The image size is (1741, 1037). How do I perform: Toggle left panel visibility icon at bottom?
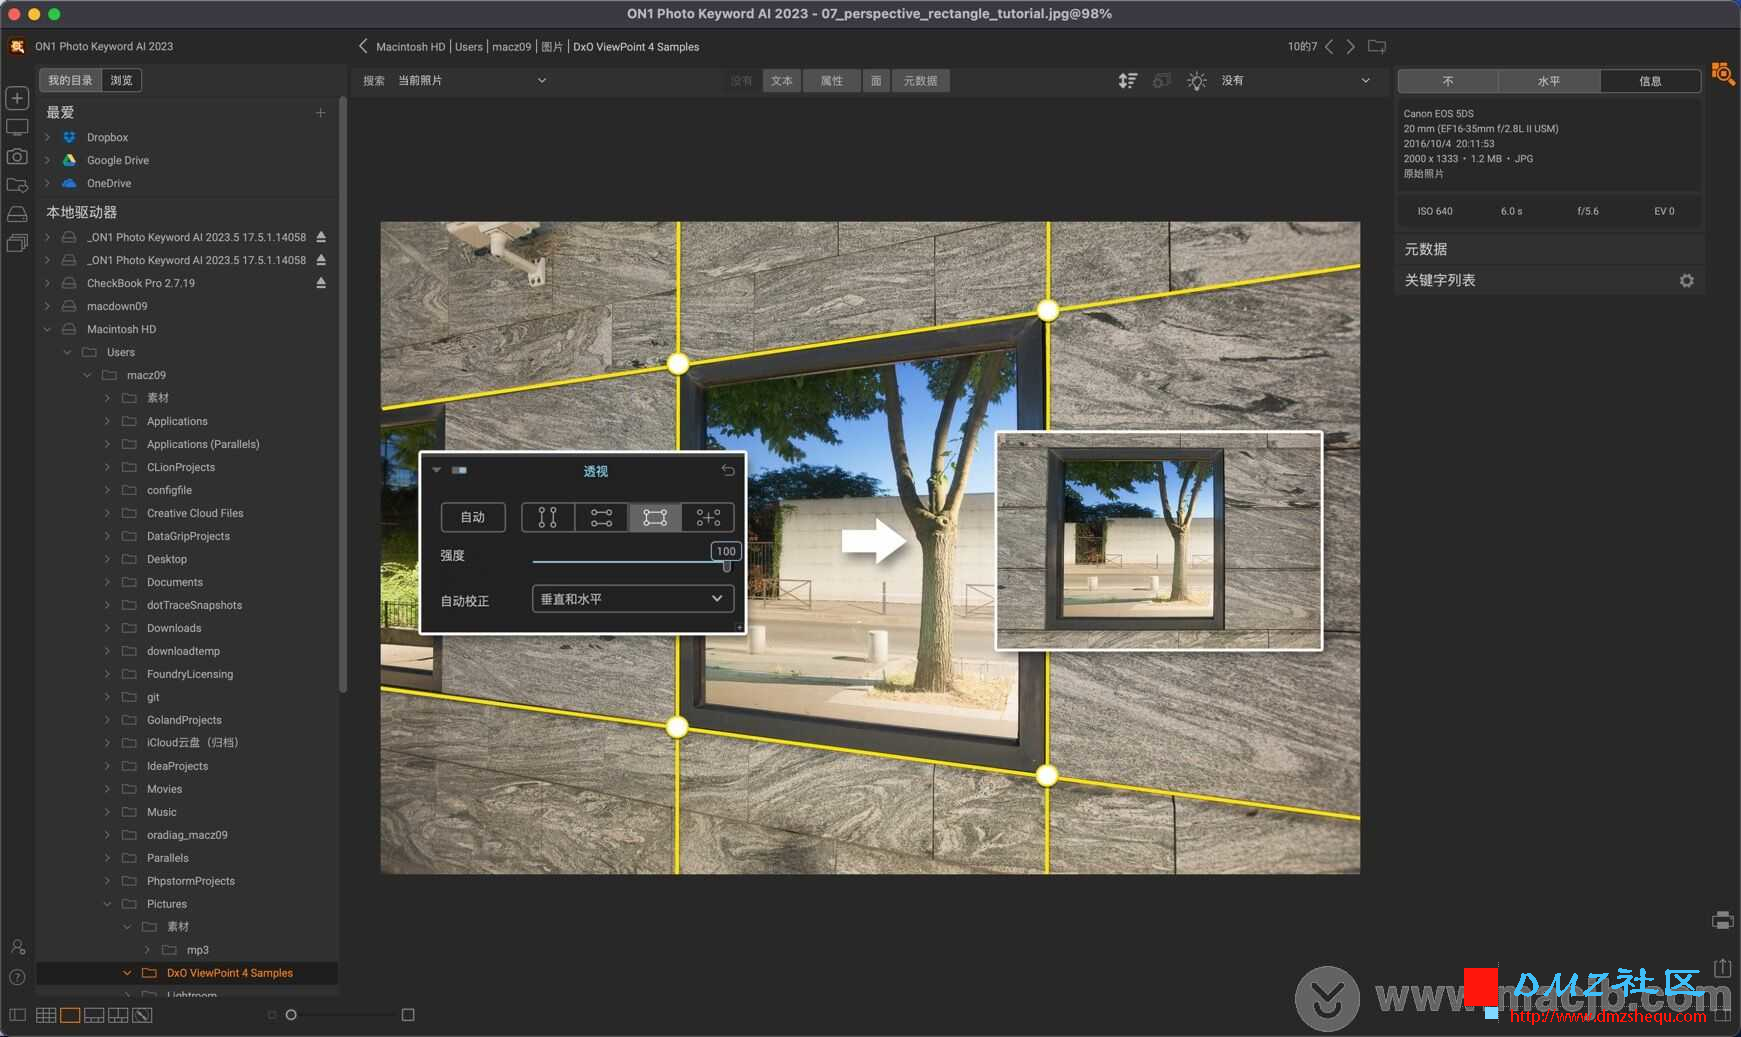[x=17, y=1015]
